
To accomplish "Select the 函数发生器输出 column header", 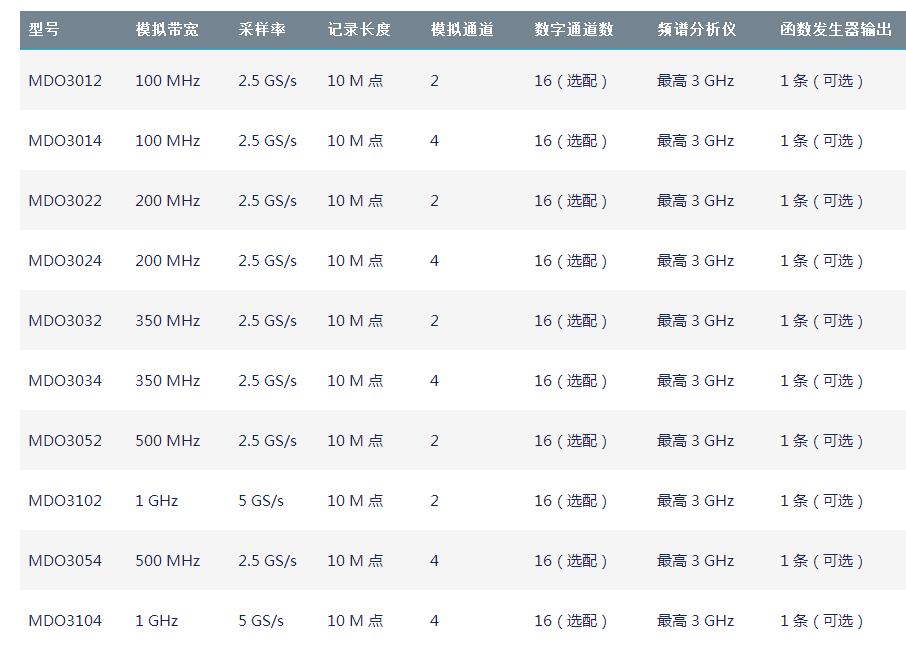I will point(836,29).
